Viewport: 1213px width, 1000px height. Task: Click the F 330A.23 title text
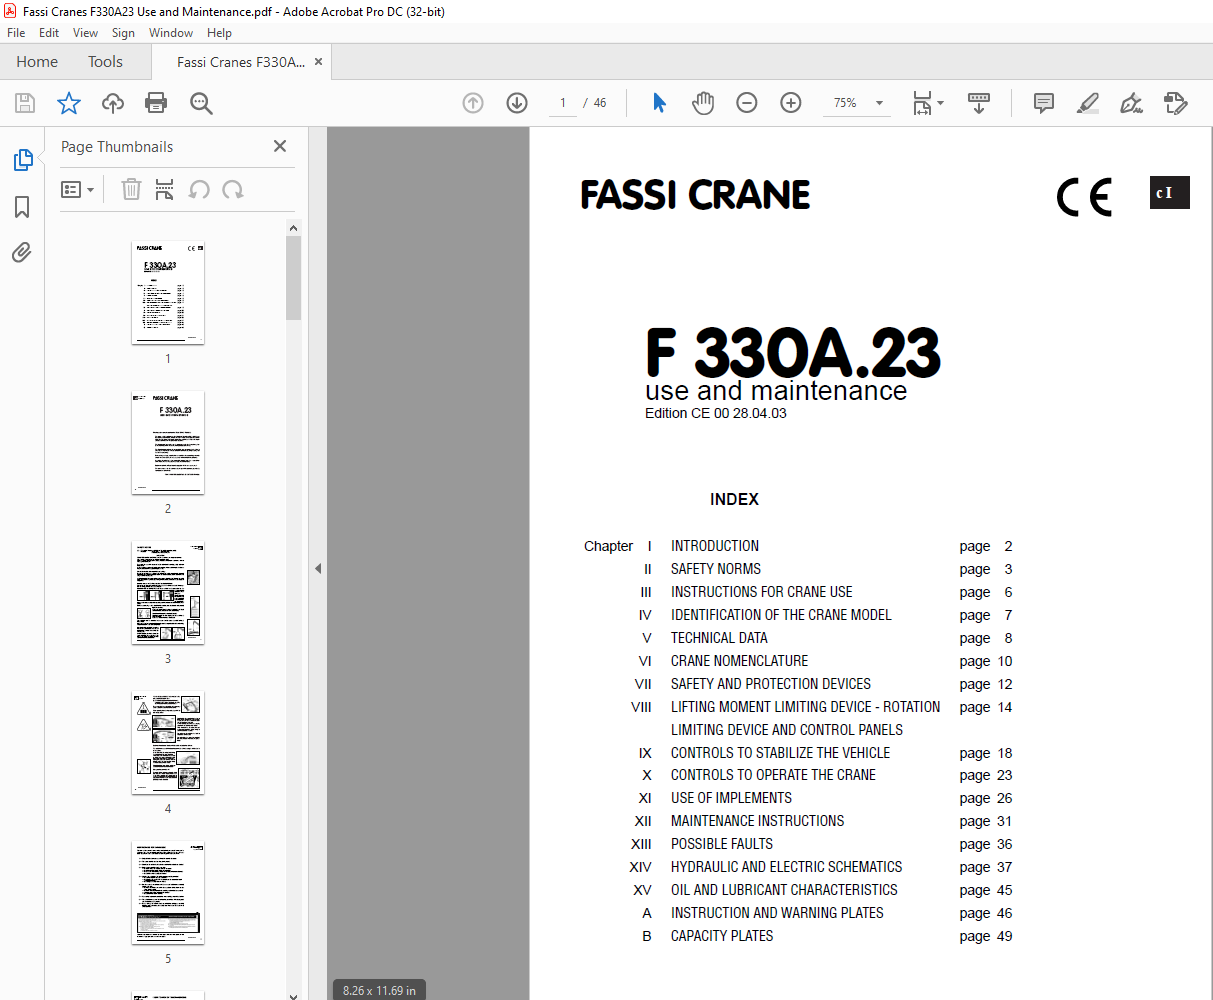(793, 353)
